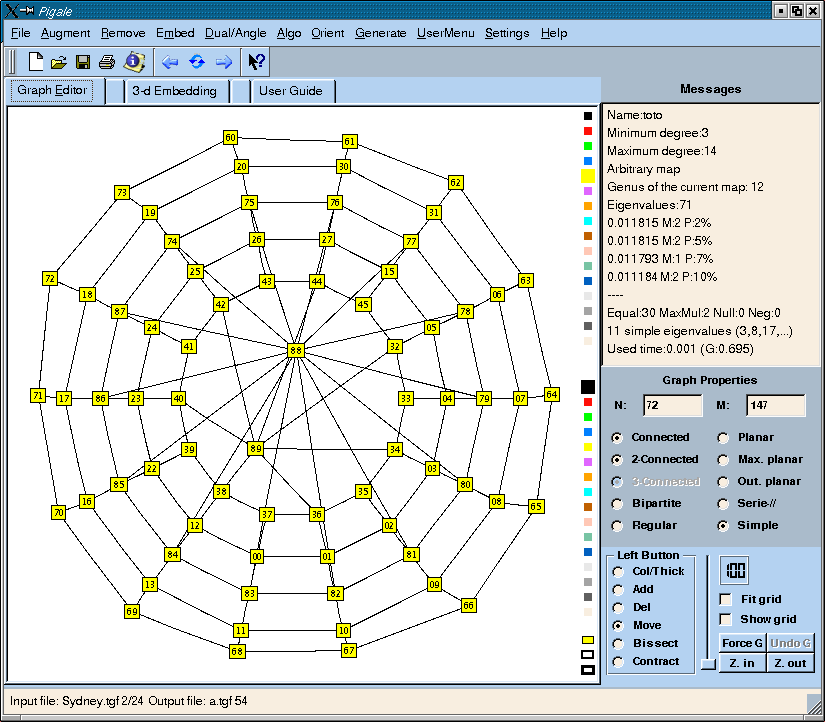Go to next graph with right arrow
This screenshot has height=722, width=825.
point(224,62)
